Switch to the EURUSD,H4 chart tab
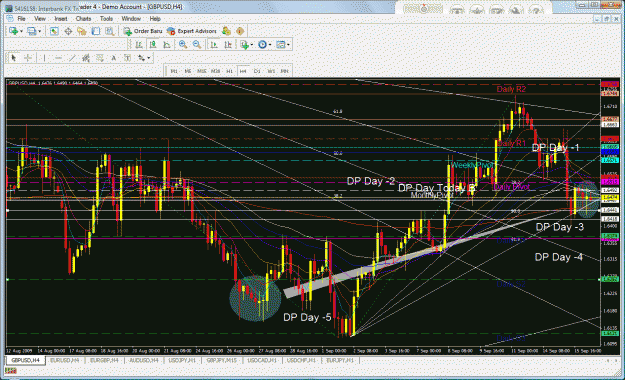 click(65, 360)
